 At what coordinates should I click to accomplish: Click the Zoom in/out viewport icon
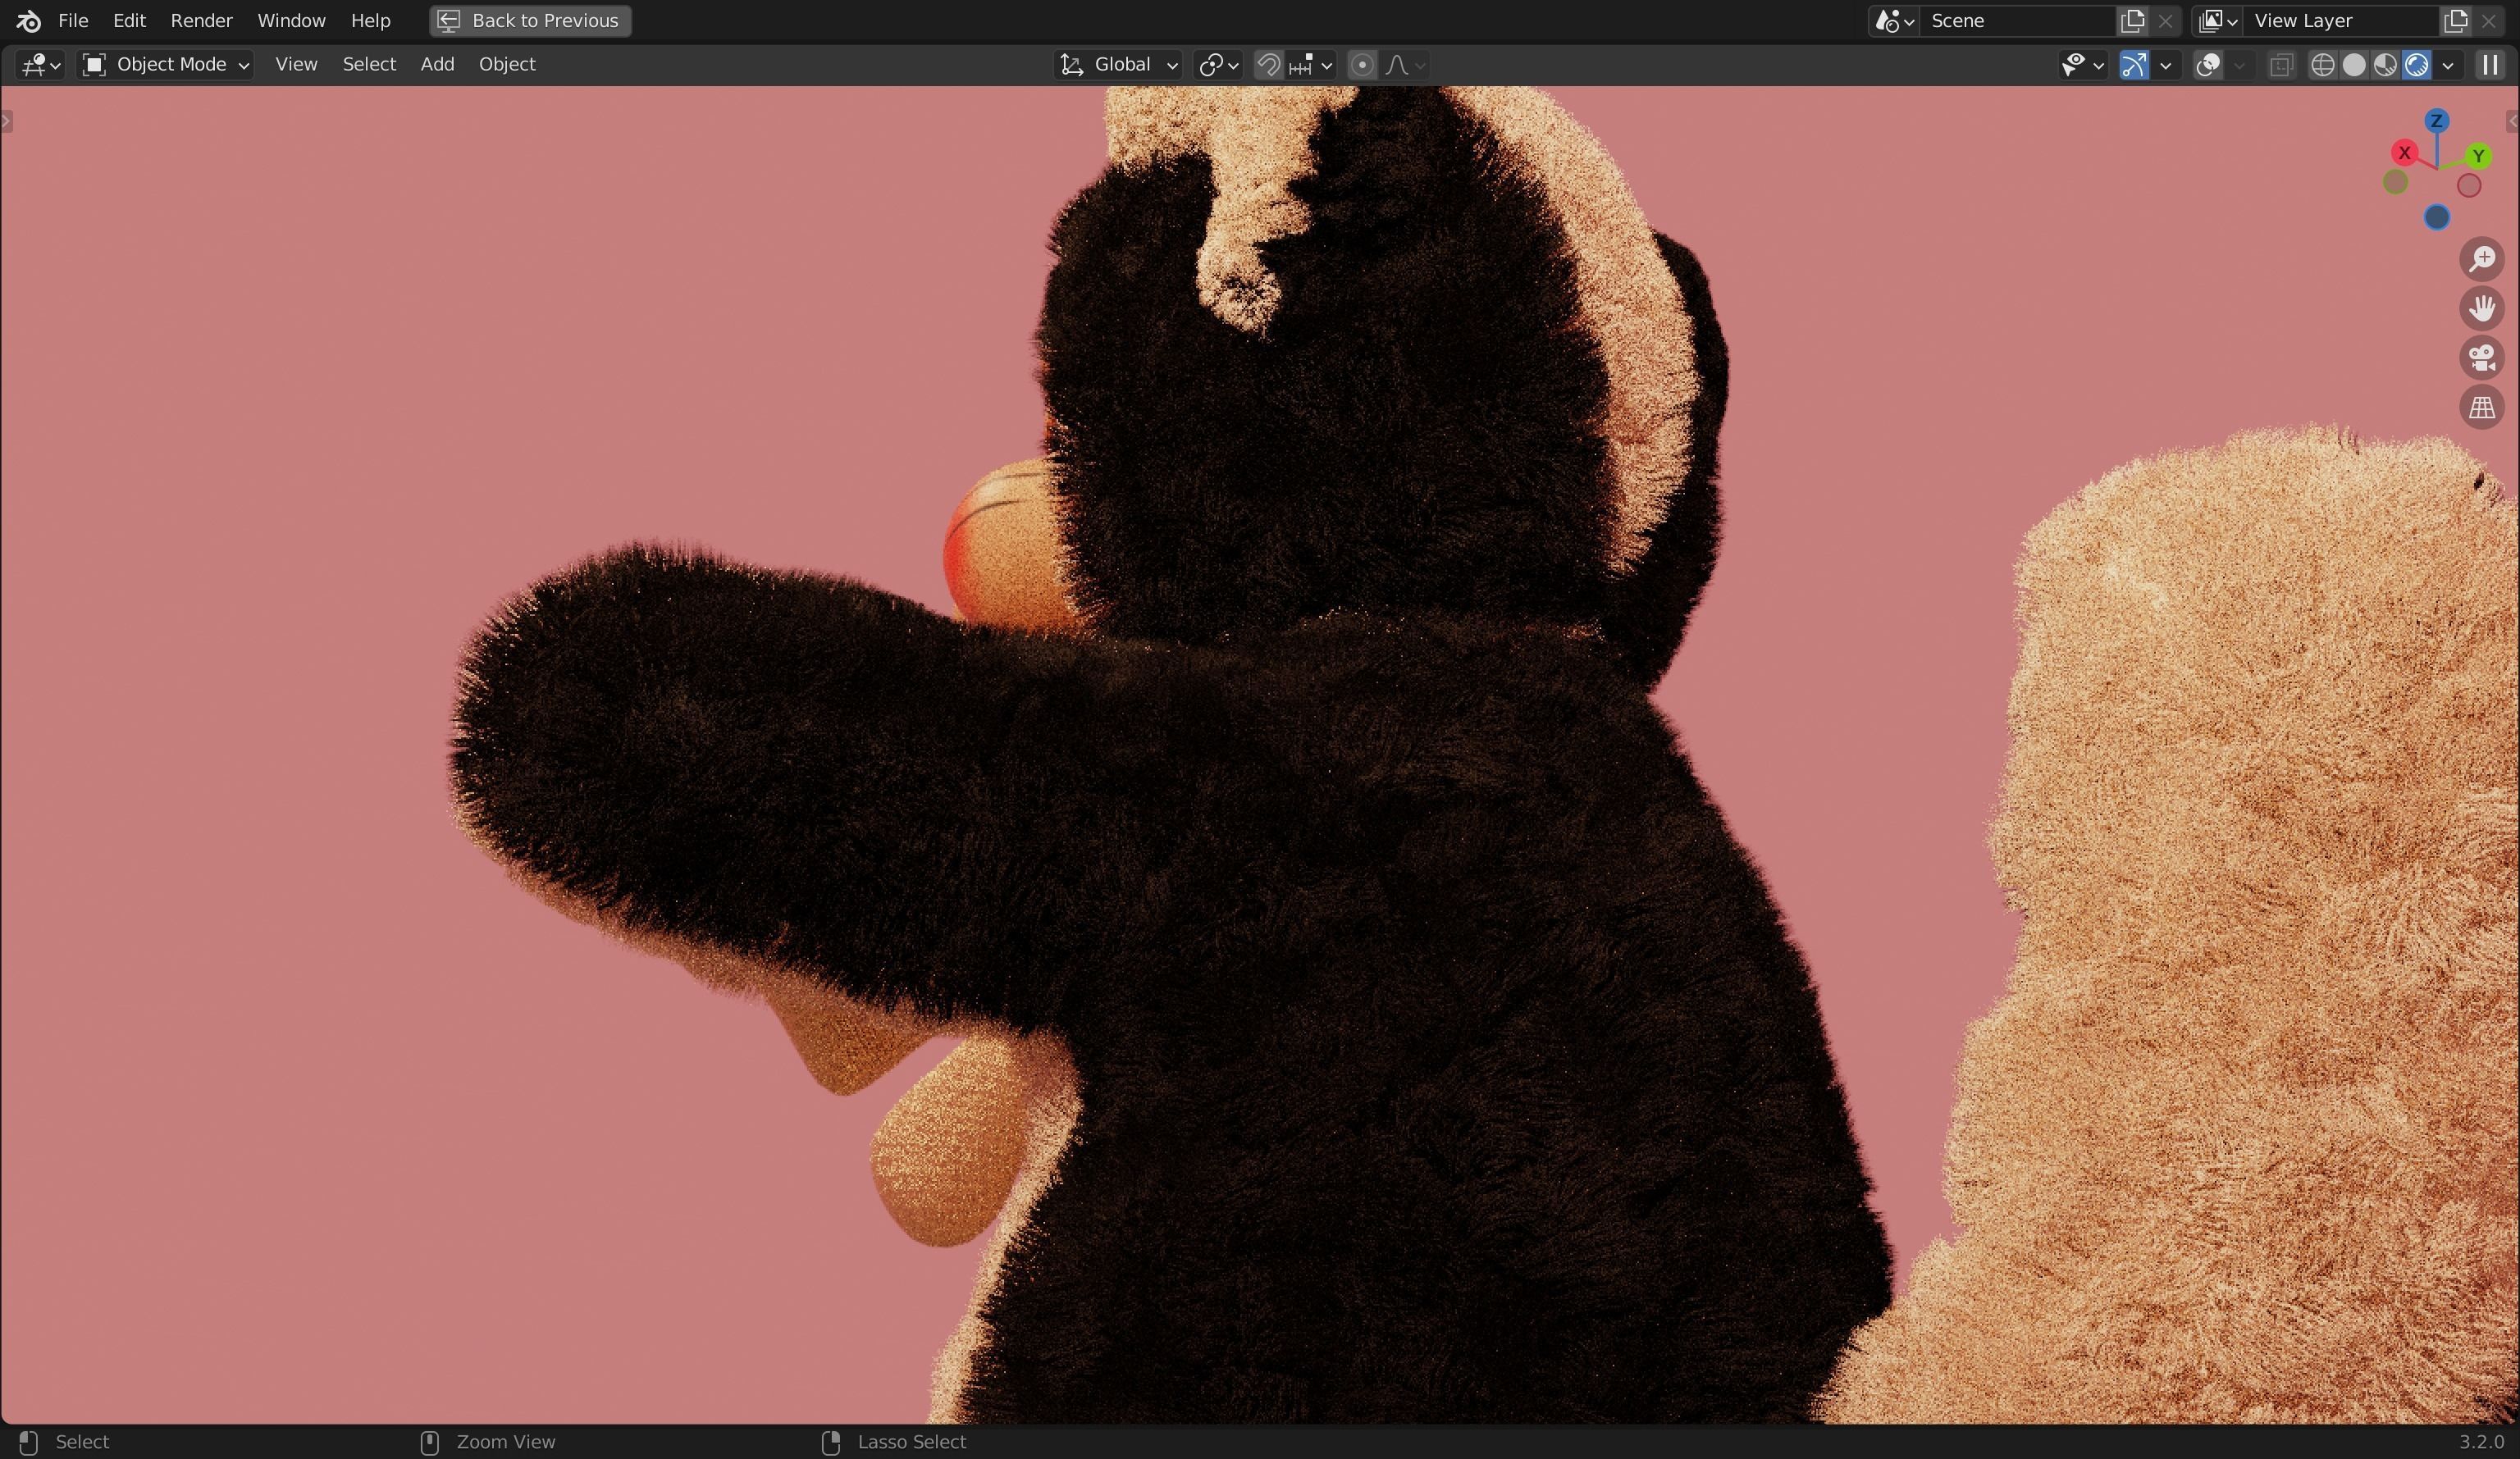[2481, 259]
